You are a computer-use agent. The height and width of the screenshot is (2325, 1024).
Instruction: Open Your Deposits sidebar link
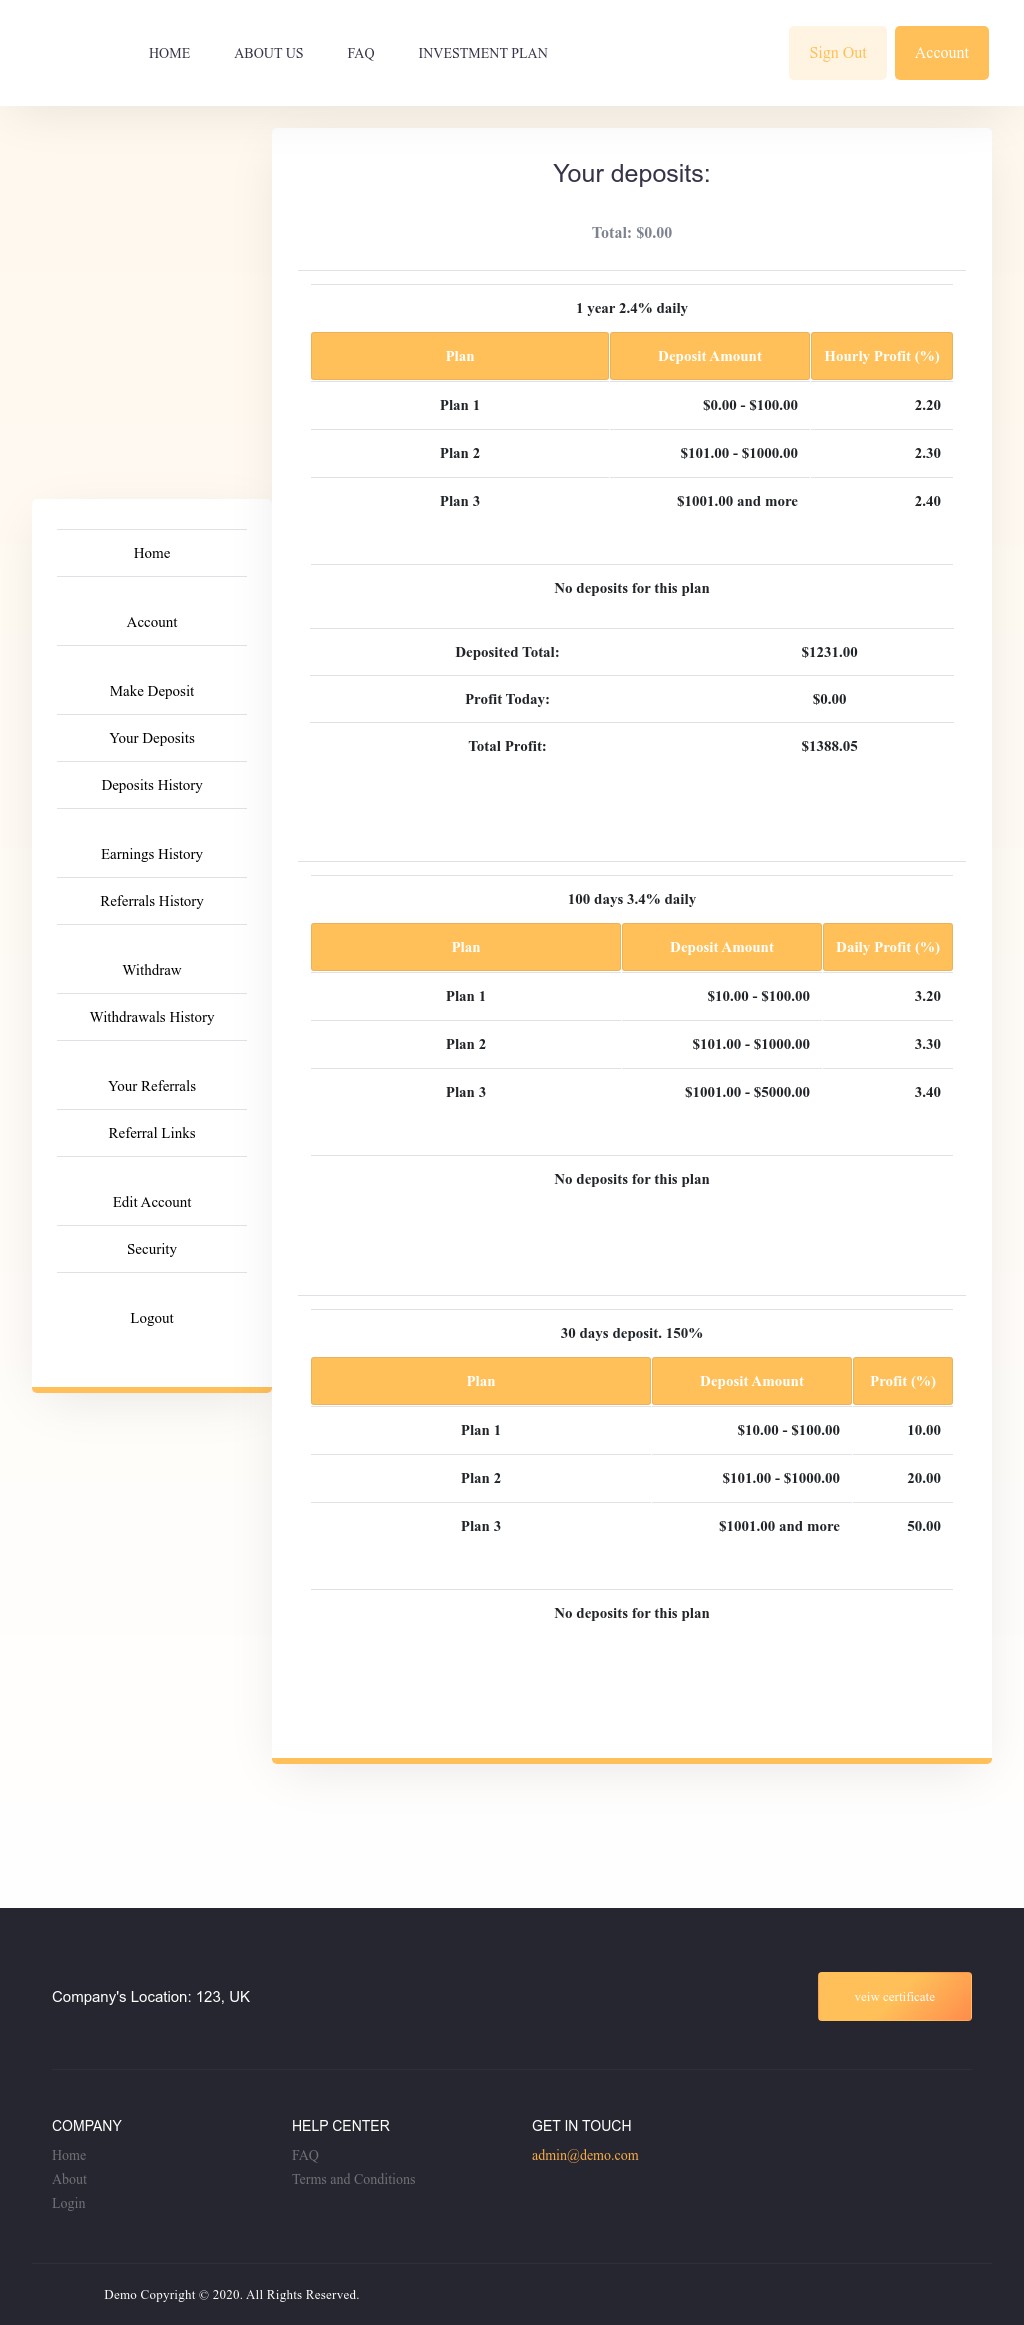pyautogui.click(x=152, y=738)
